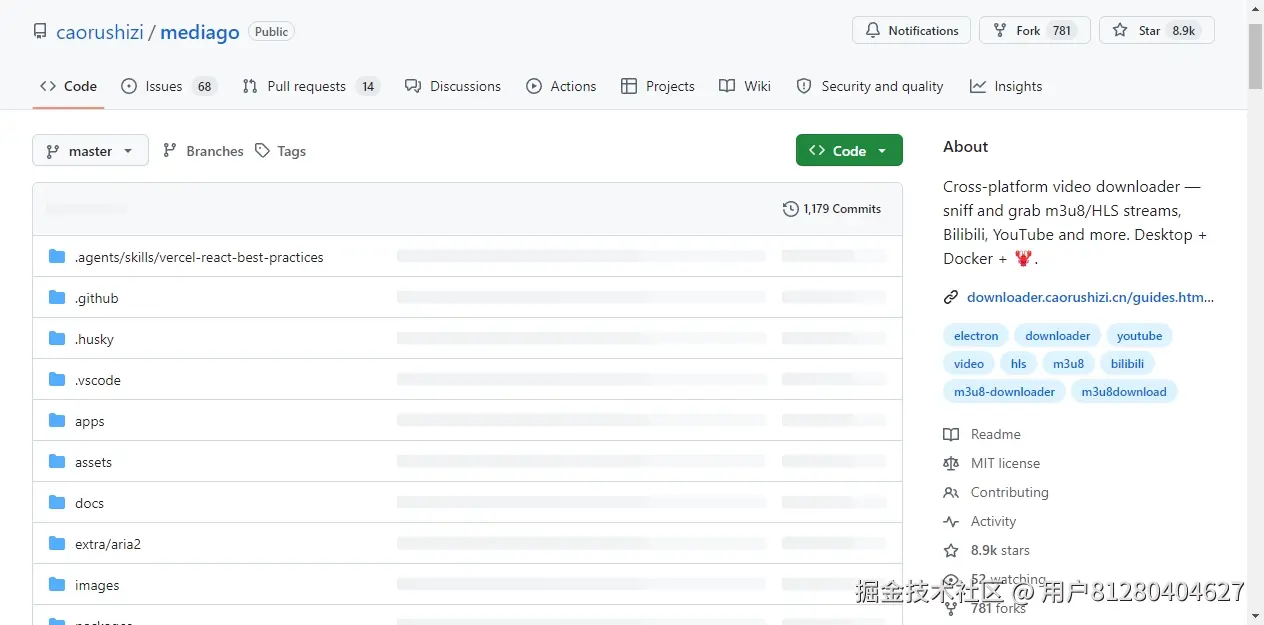The width and height of the screenshot is (1264, 625).
Task: Open the 8.9k stars link
Action: pyautogui.click(x=987, y=550)
